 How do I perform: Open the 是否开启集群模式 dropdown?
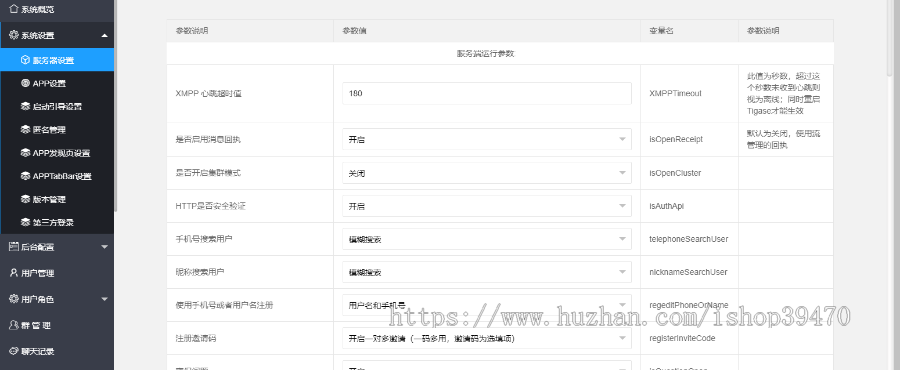tap(487, 173)
